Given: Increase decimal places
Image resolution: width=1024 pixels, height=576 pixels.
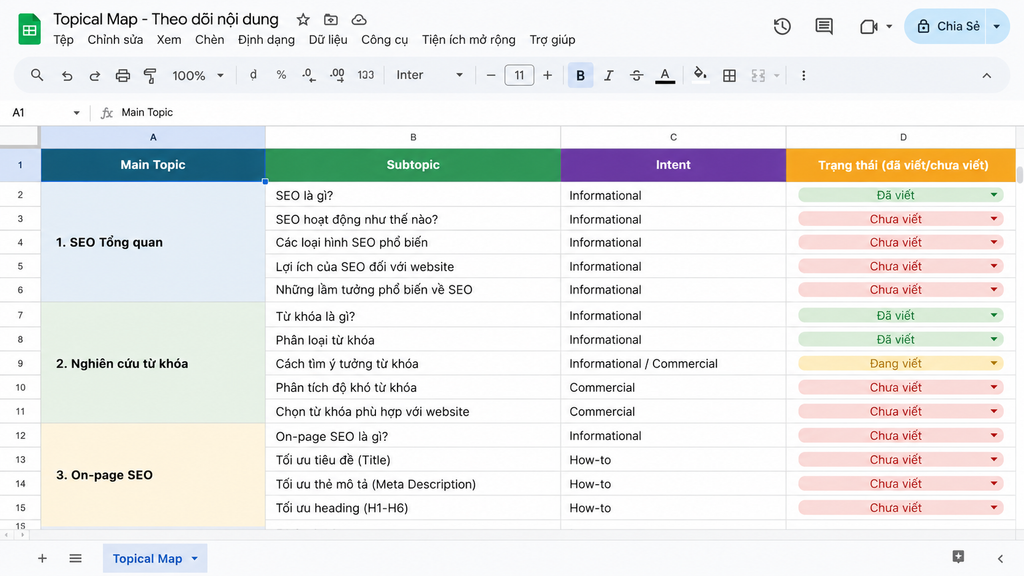Looking at the screenshot, I should click(x=337, y=75).
